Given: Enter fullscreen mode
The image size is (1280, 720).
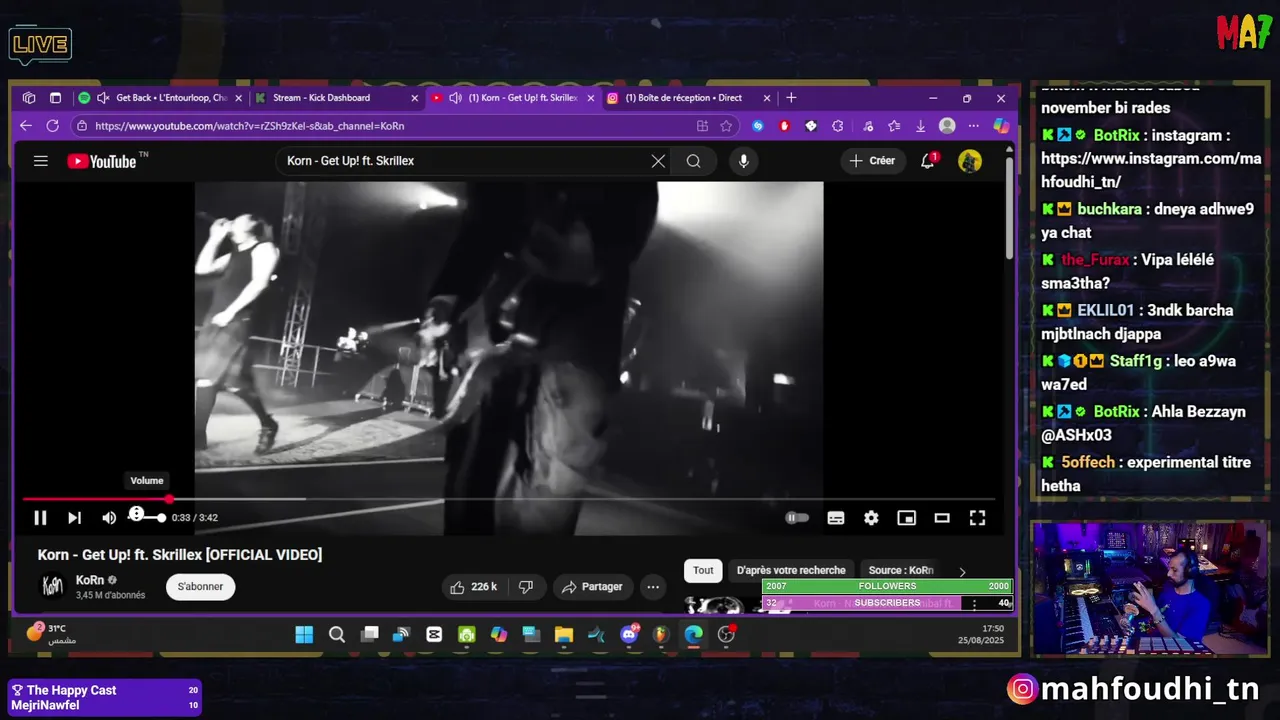Looking at the screenshot, I should point(977,518).
